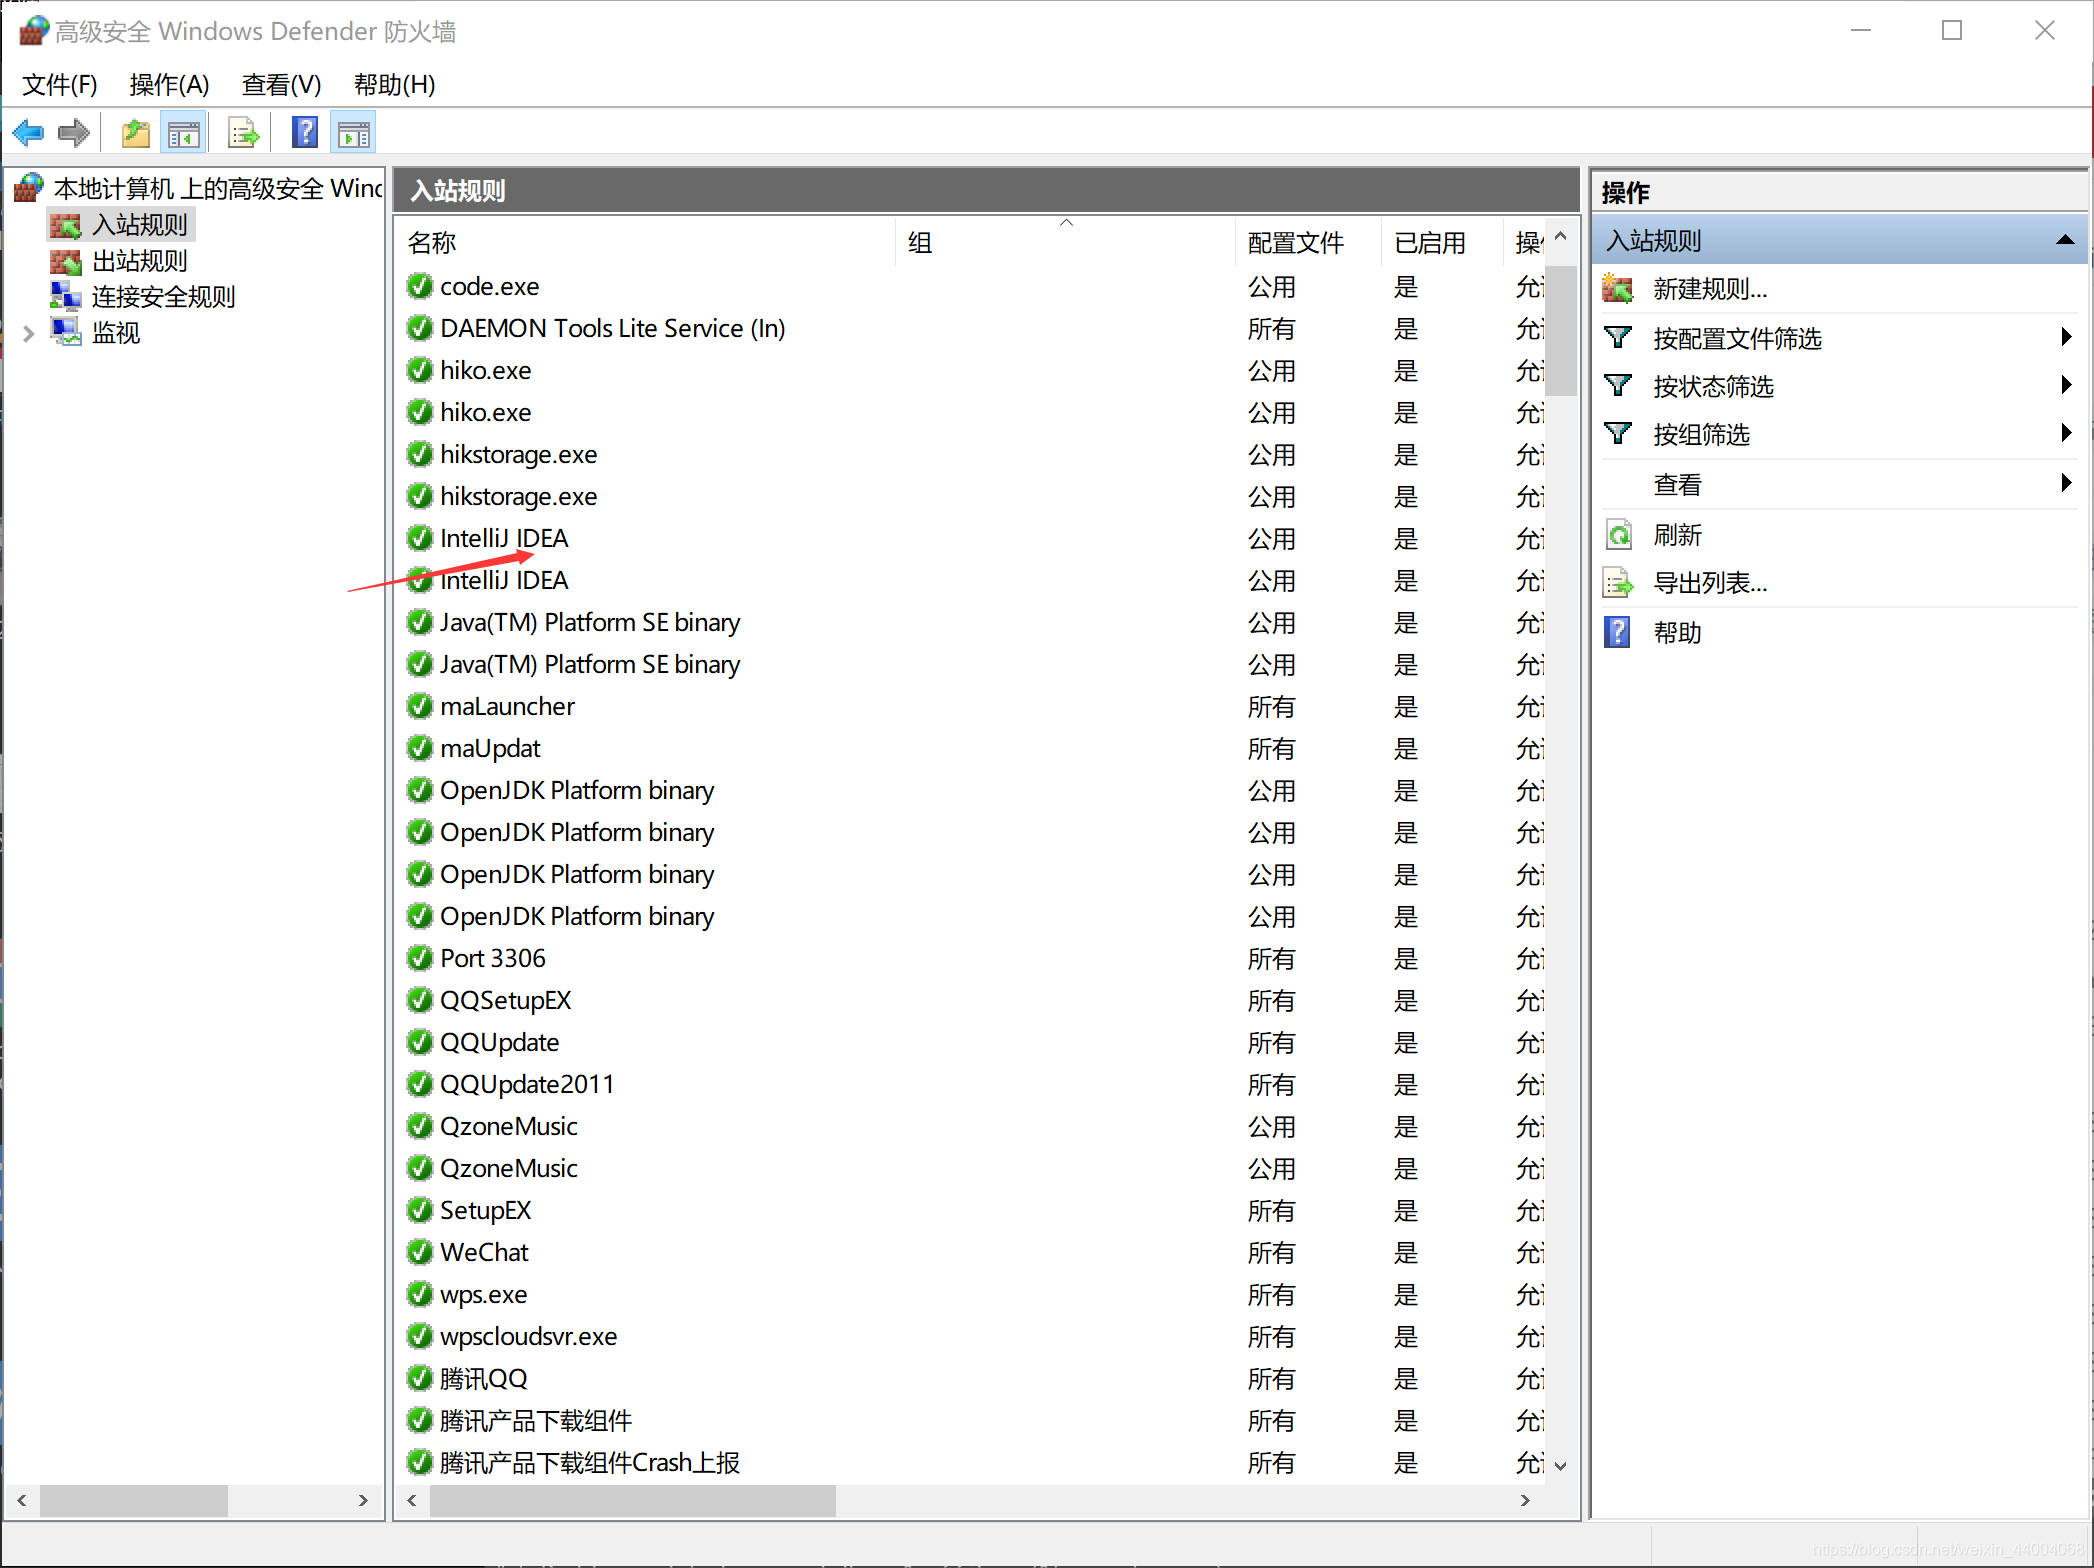Click the Export list toolbar icon
This screenshot has height=1568, width=2094.
(x=243, y=133)
